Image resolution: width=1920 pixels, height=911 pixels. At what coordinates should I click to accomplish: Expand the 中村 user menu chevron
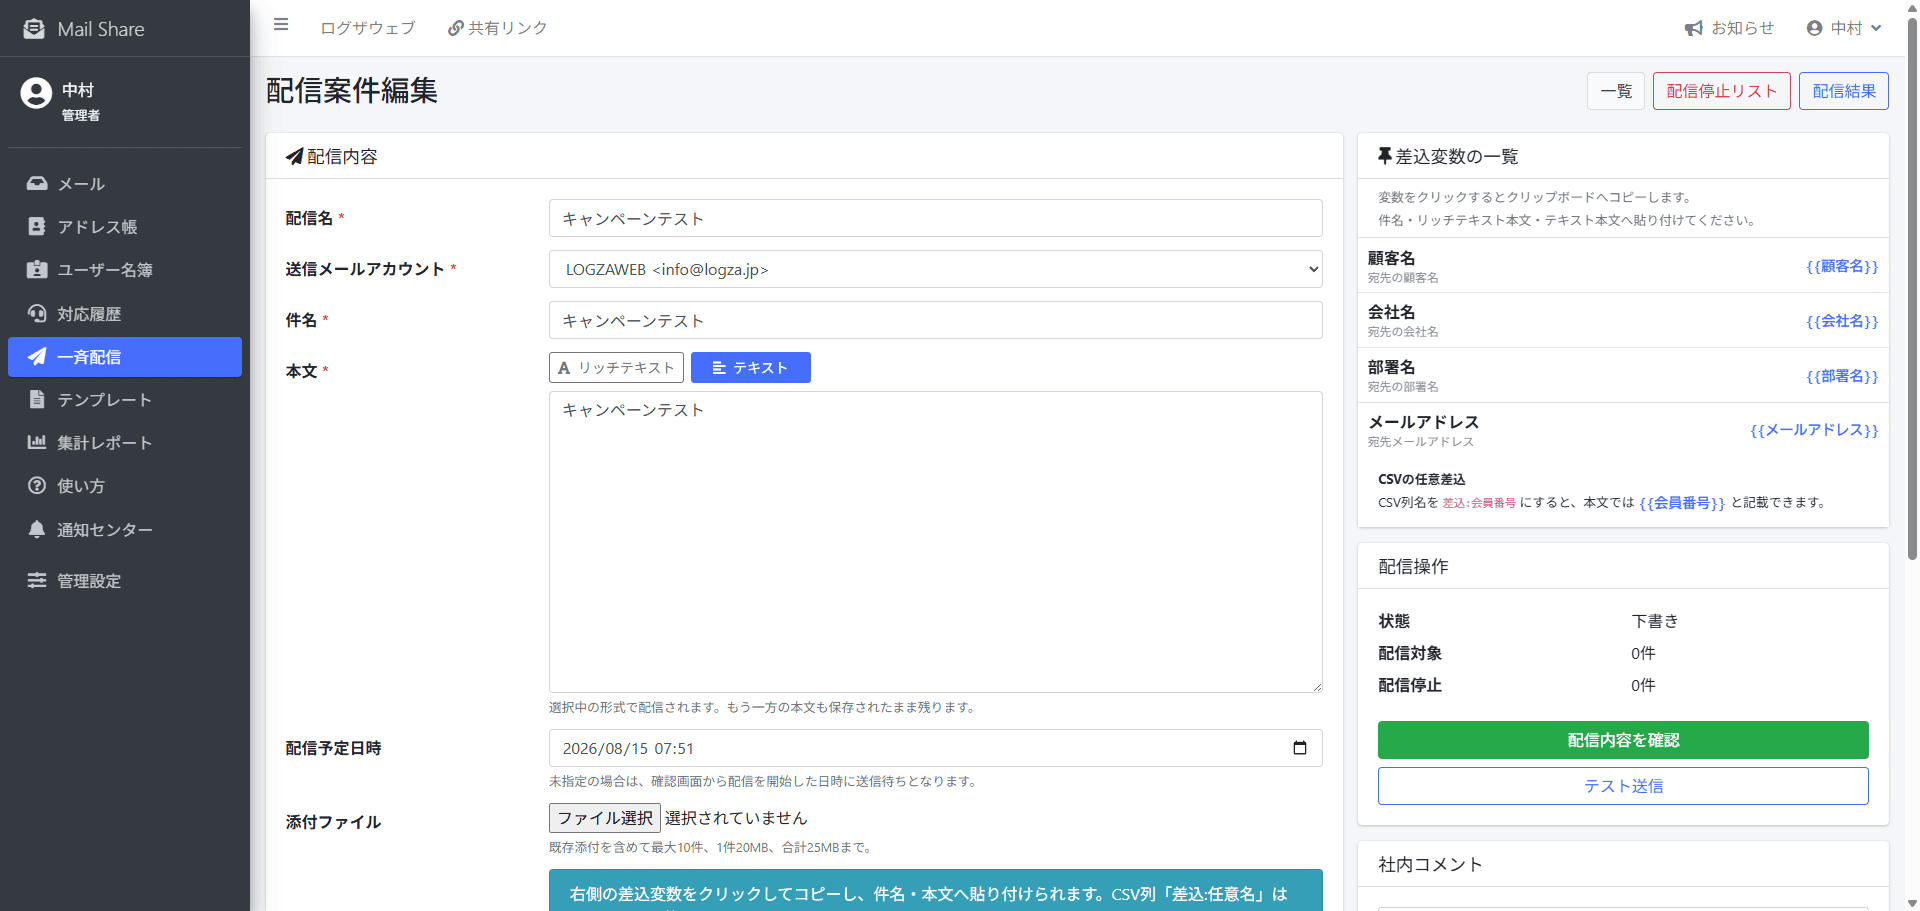(1876, 28)
